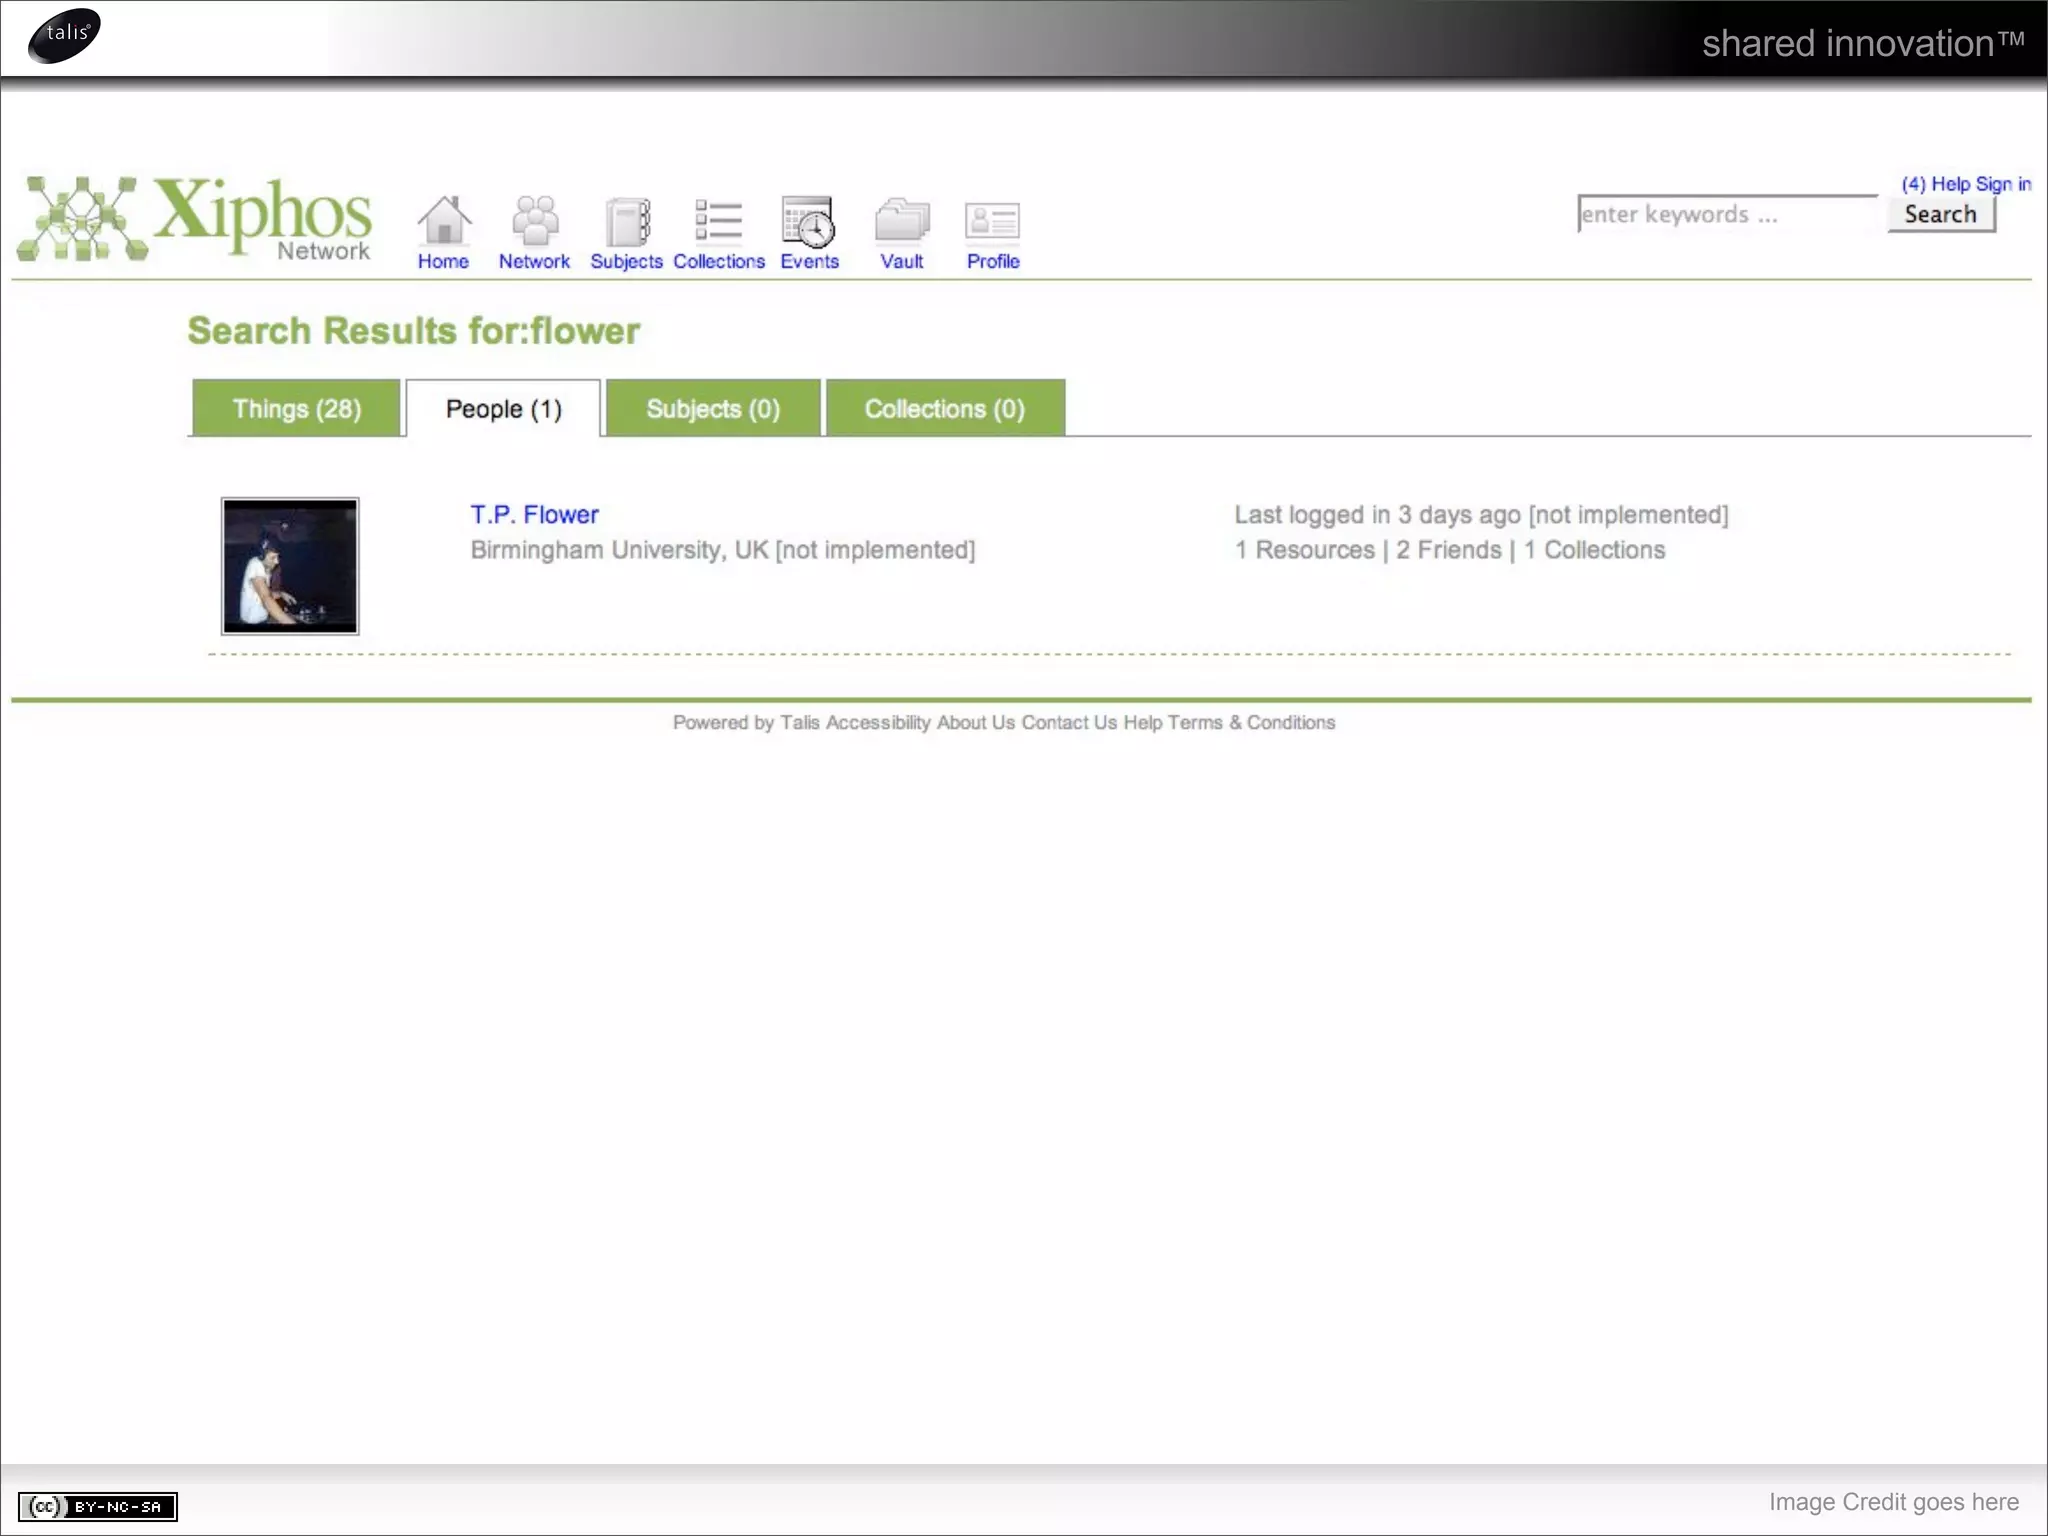Switch to the Things (28) tab

296,408
